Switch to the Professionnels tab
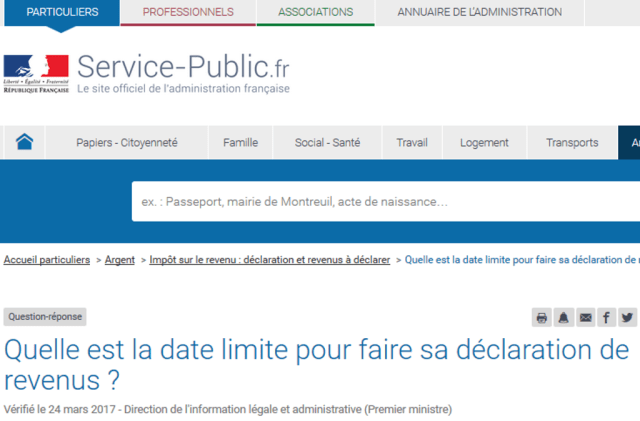Viewport: 640px width, 421px height. pyautogui.click(x=188, y=12)
